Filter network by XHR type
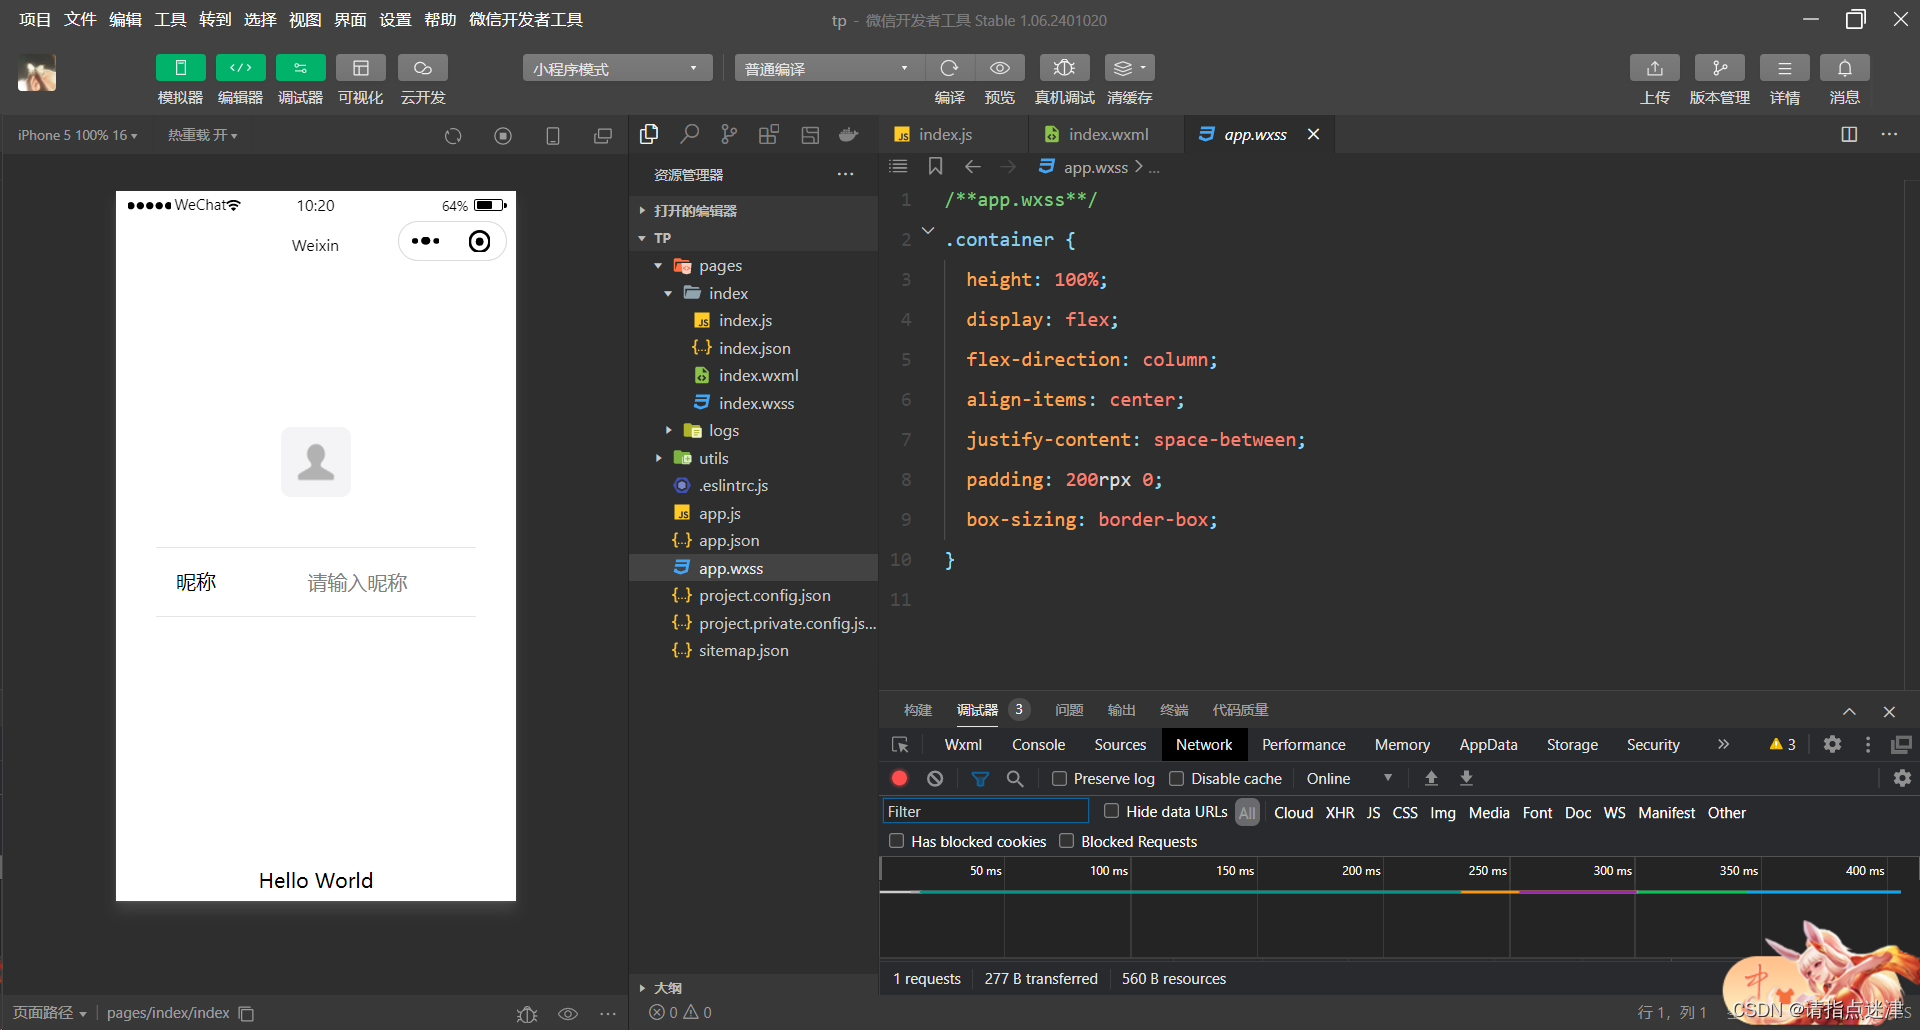The height and width of the screenshot is (1030, 1920). (x=1340, y=812)
